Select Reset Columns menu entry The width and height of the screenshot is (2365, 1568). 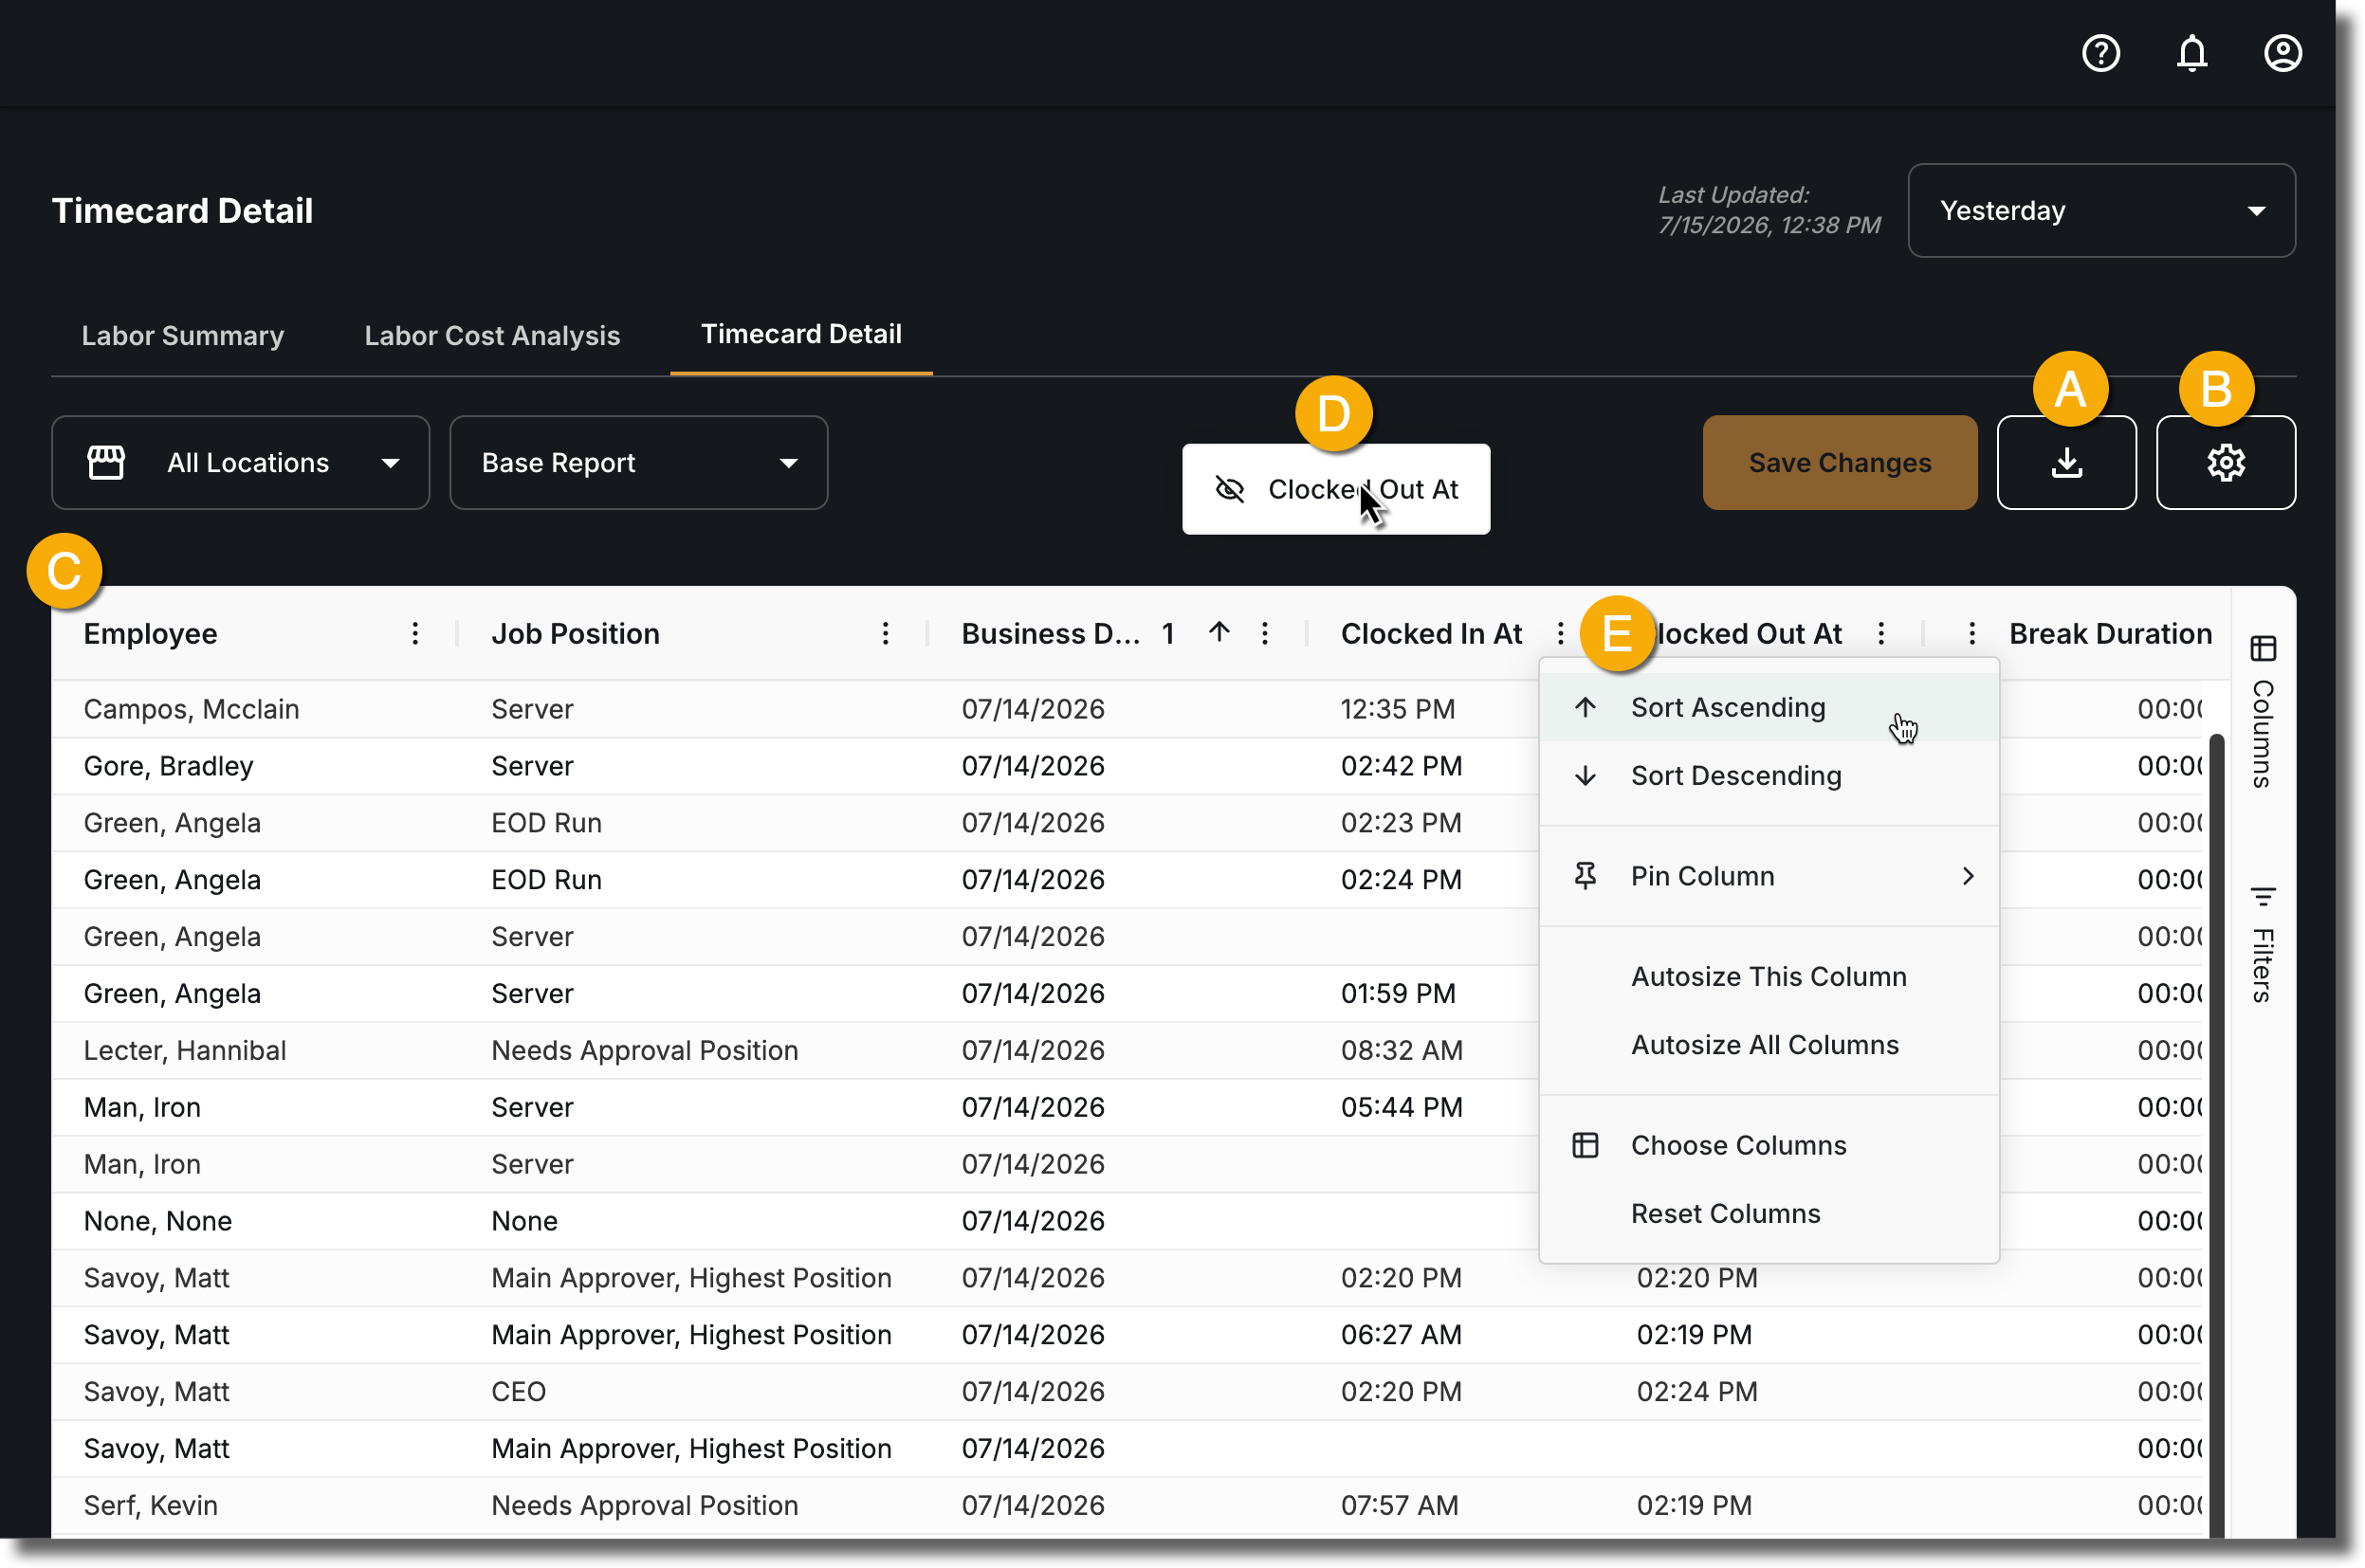(x=1768, y=1213)
